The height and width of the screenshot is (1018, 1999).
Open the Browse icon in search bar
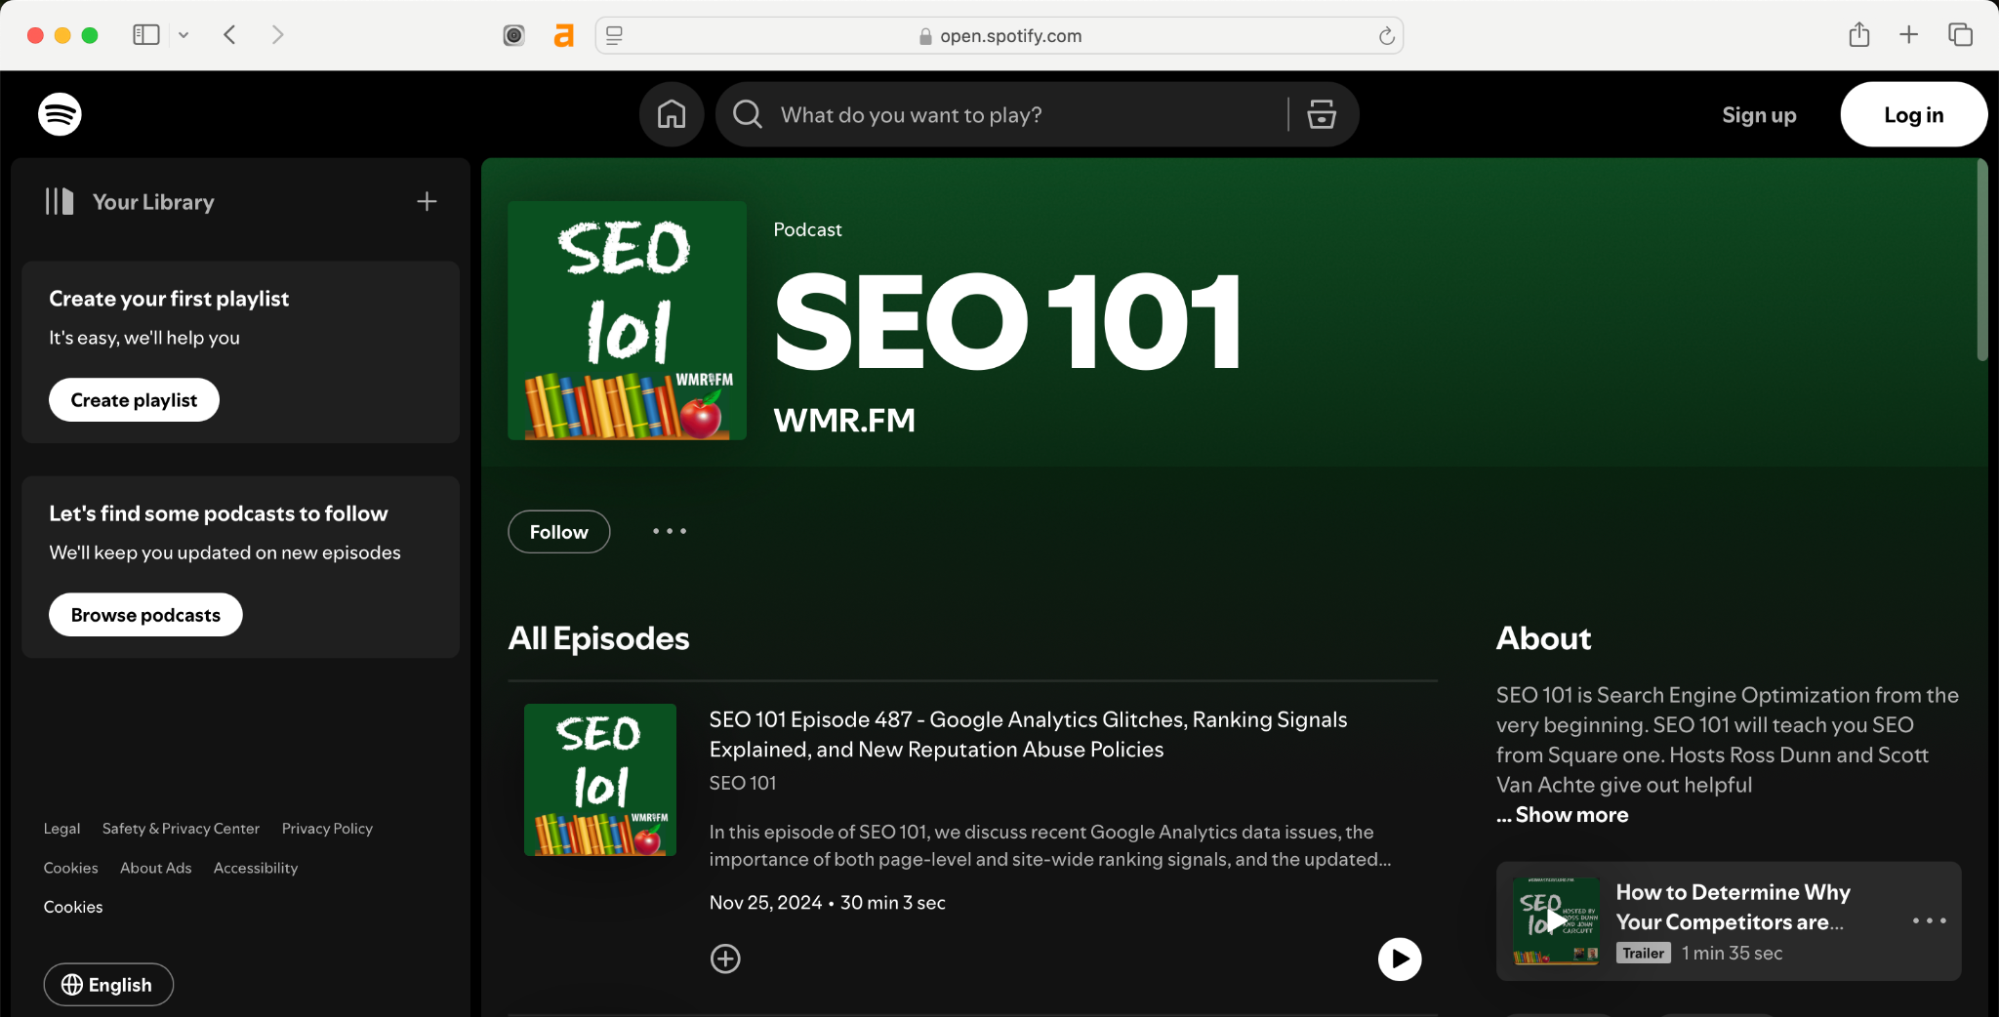pos(1321,114)
